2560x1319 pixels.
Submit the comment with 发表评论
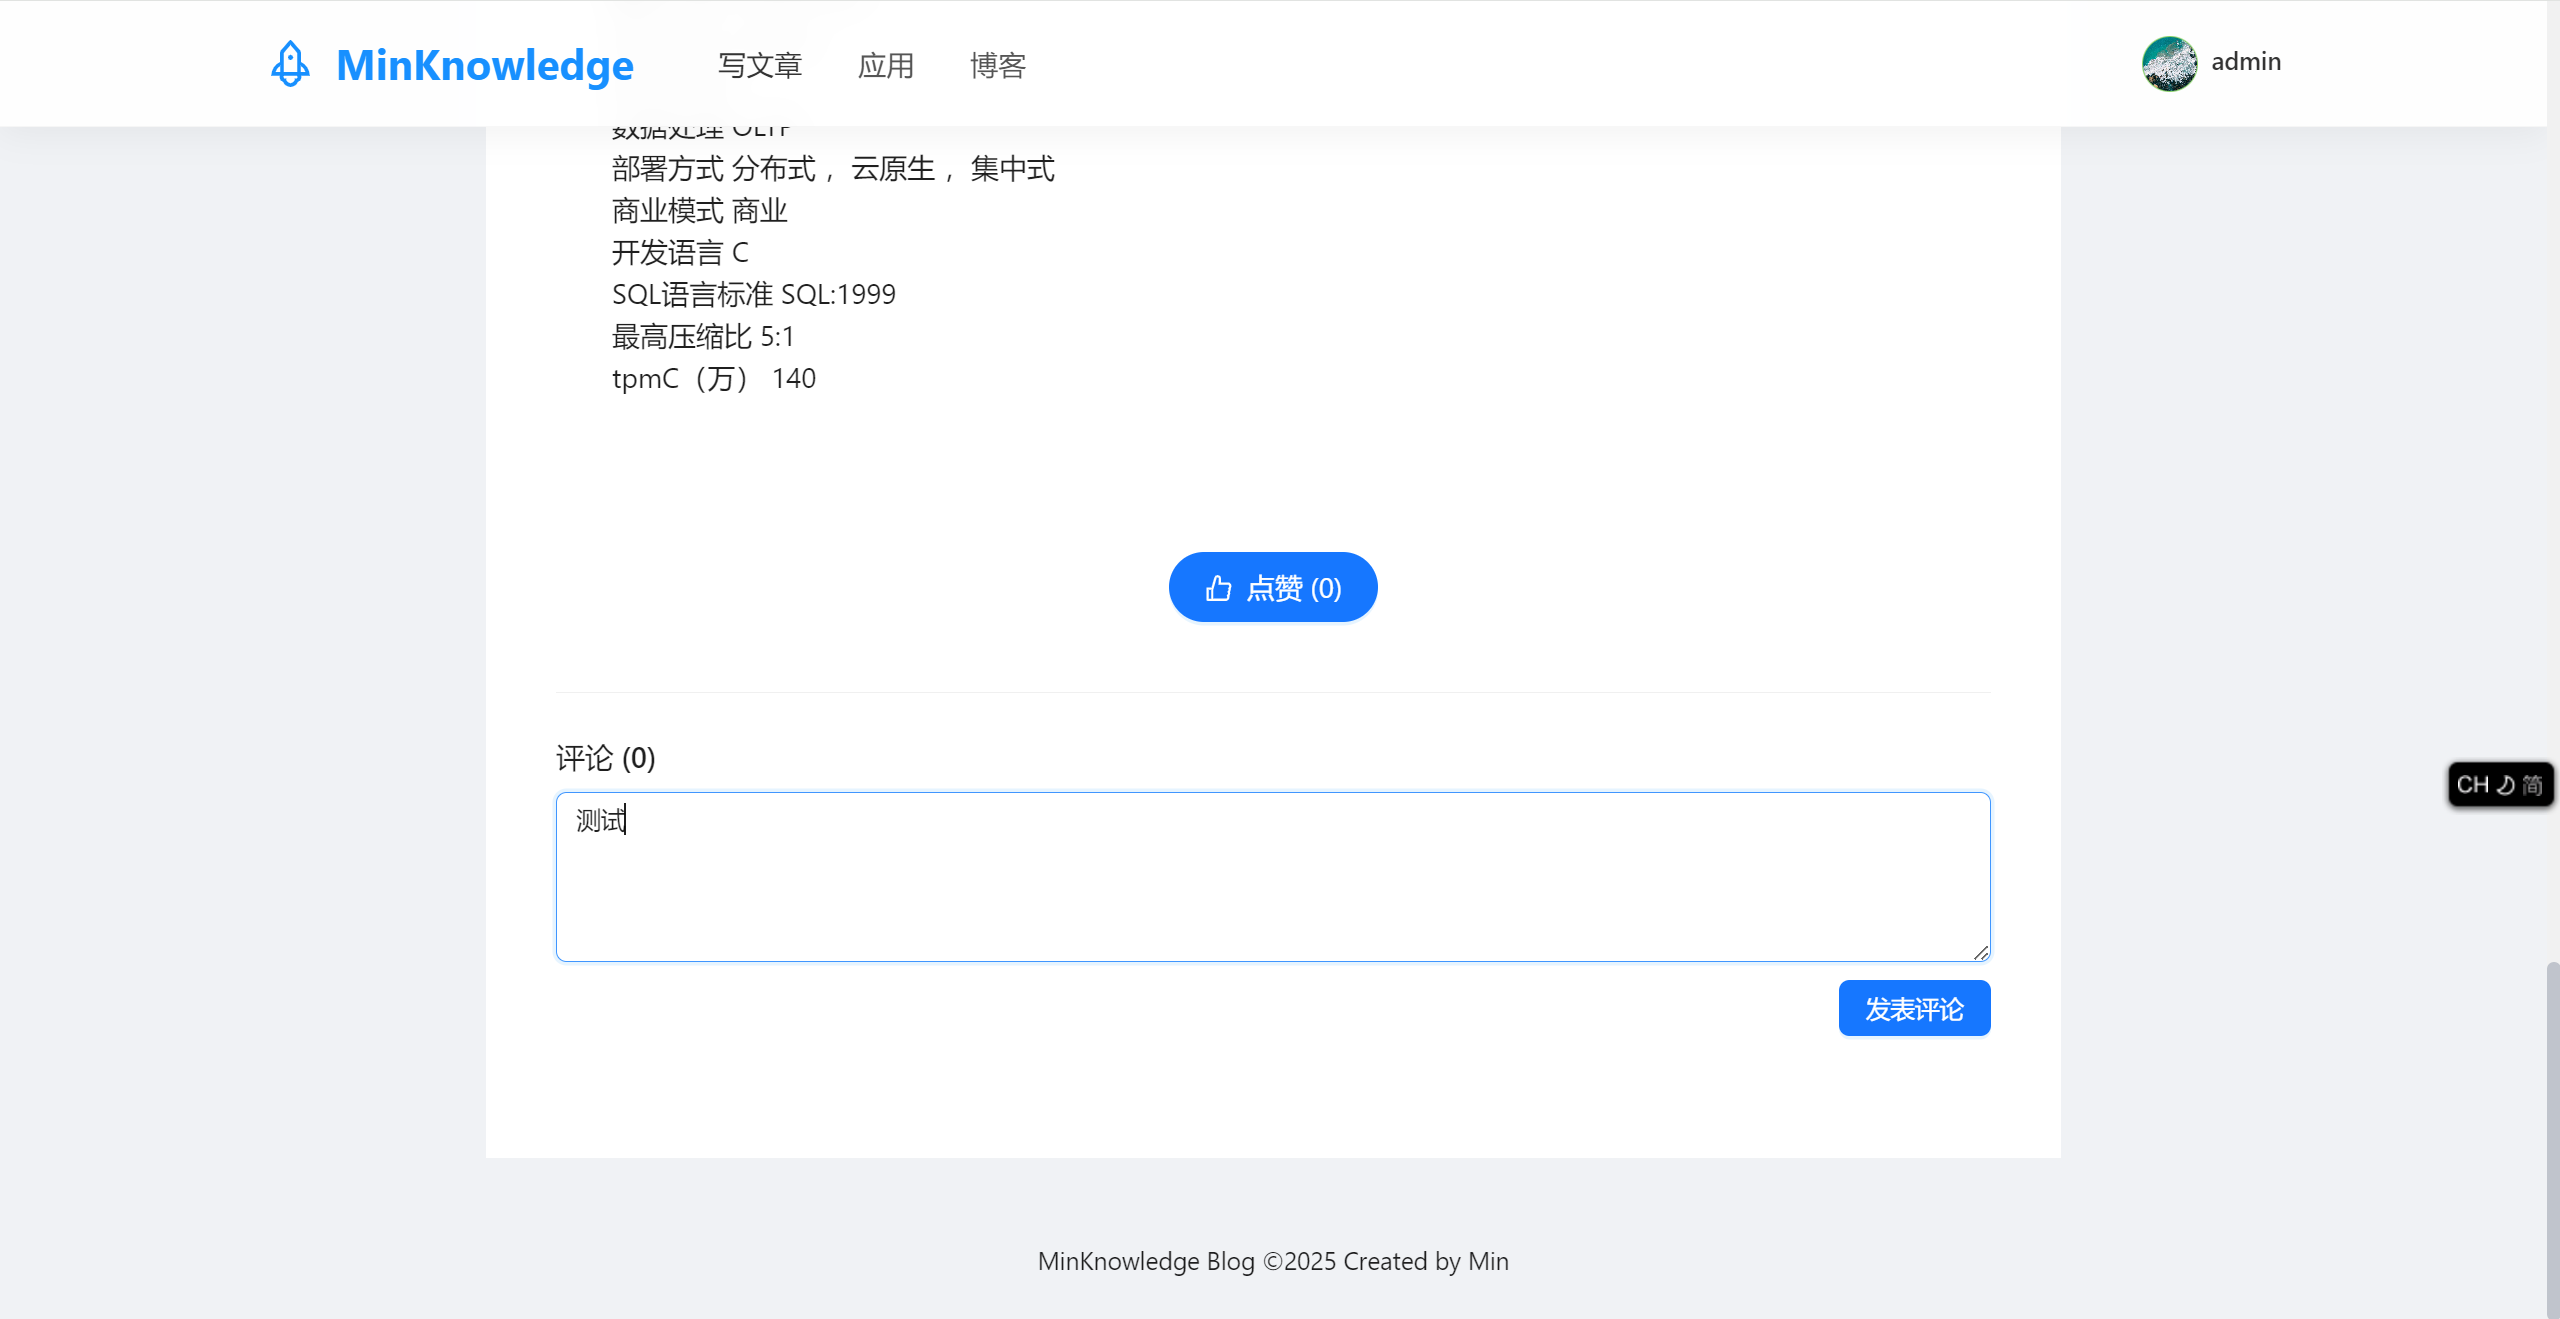pos(1913,1008)
